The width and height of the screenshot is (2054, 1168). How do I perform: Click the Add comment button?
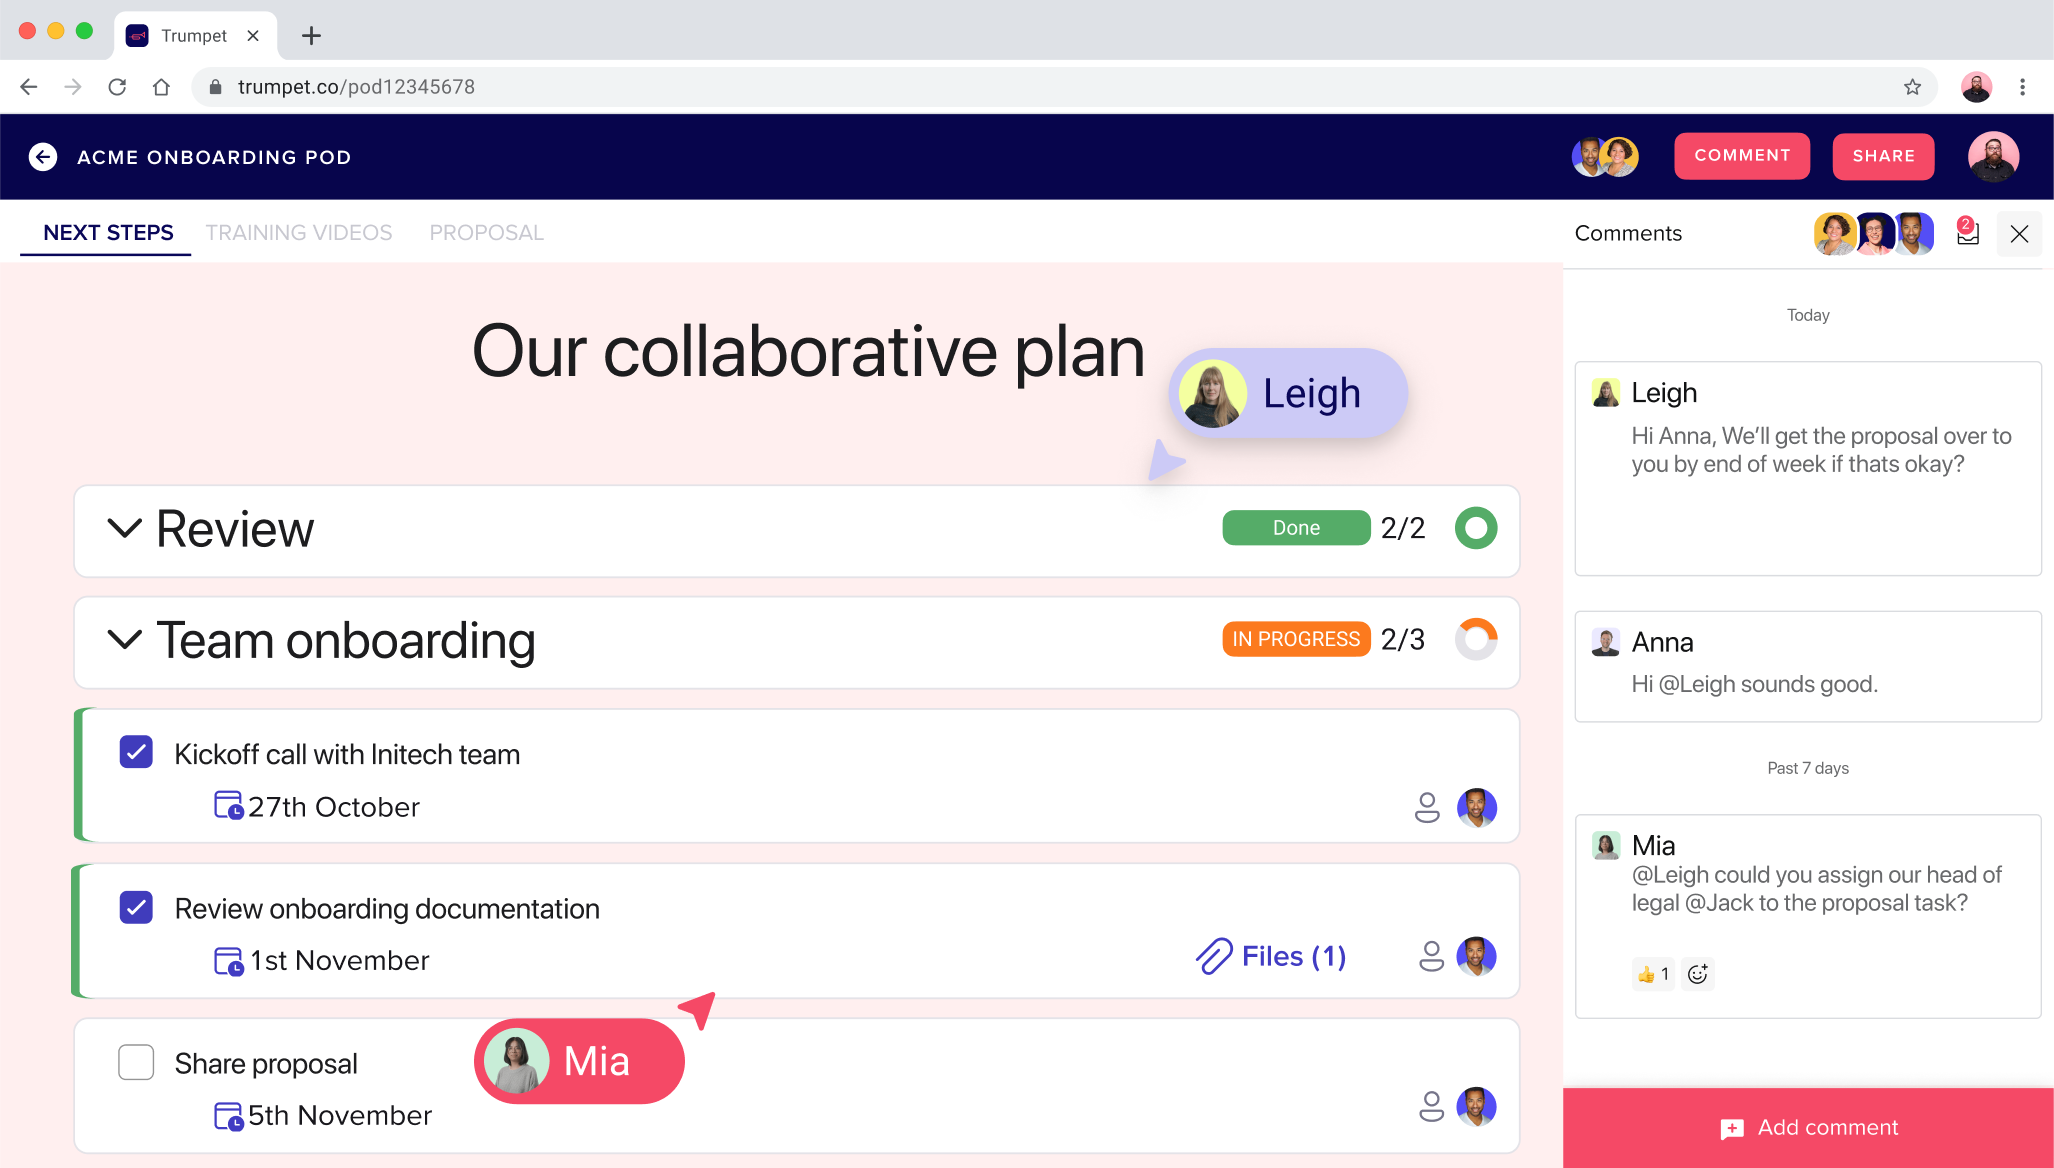tap(1808, 1128)
